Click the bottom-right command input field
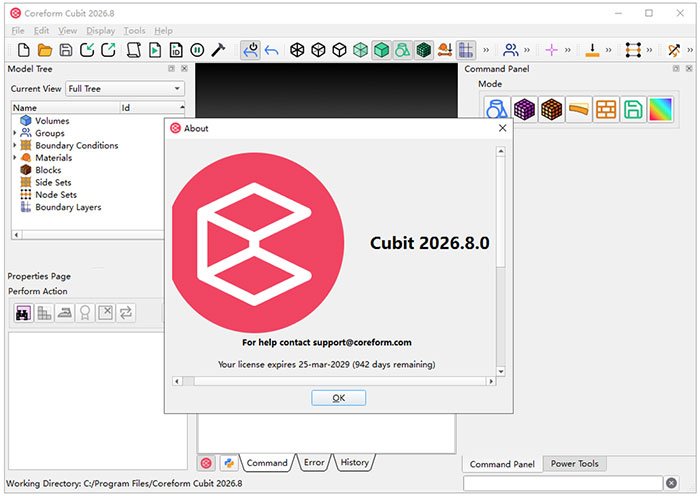Image resolution: width=700 pixels, height=496 pixels. [x=562, y=483]
